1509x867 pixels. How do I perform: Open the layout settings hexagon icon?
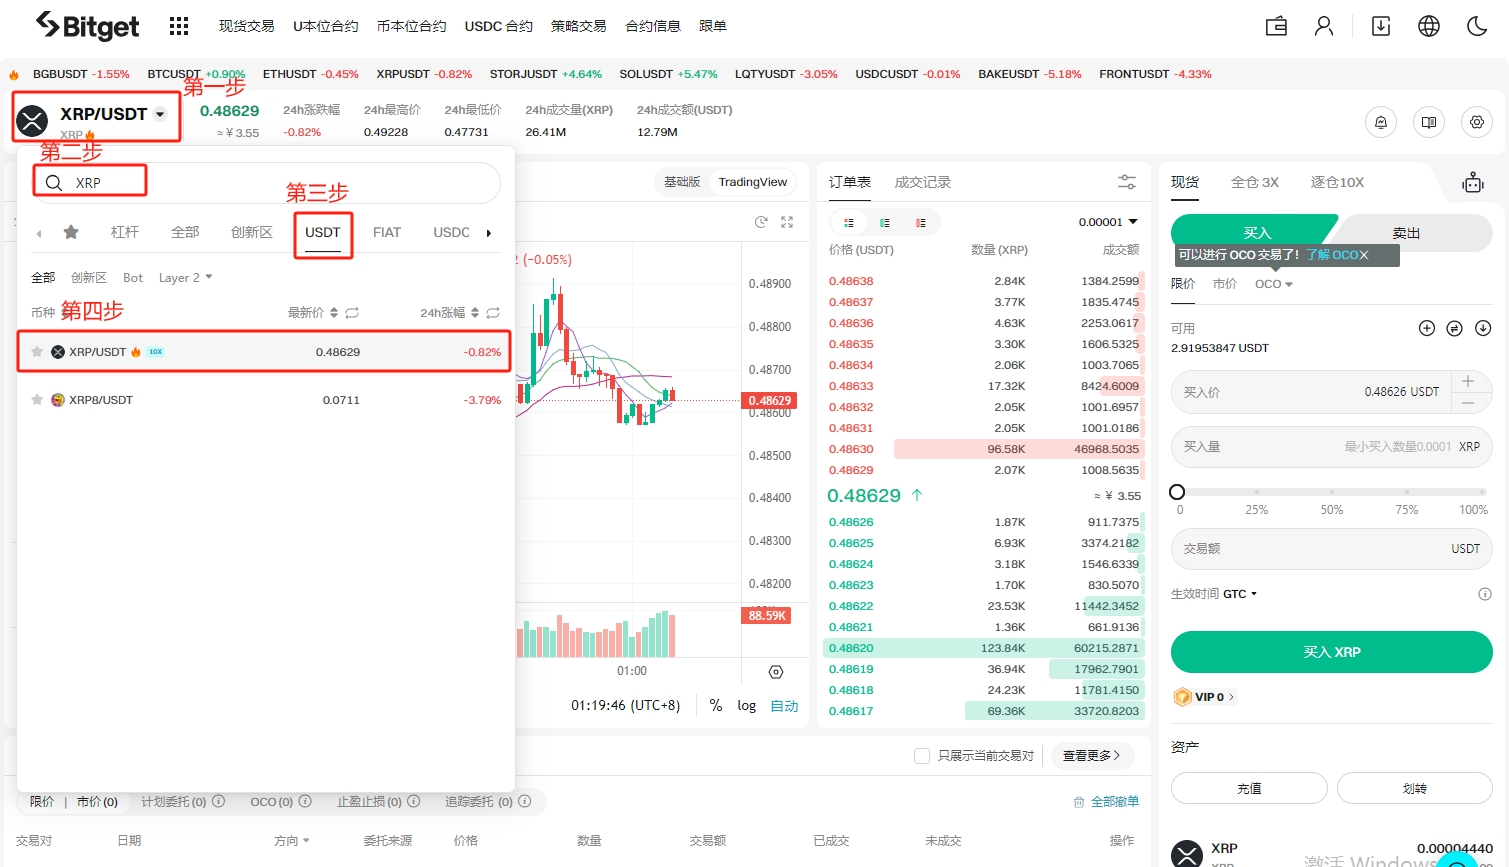click(1477, 122)
